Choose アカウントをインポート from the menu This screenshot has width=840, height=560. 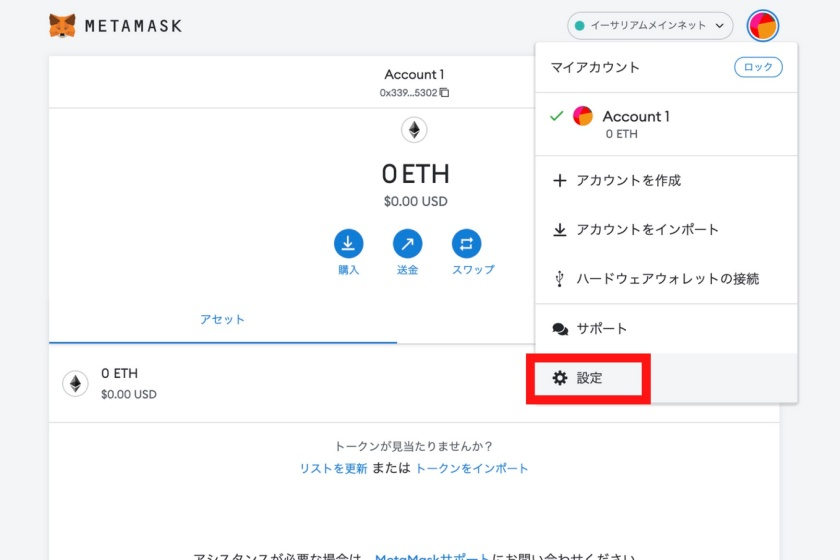pyautogui.click(x=666, y=230)
